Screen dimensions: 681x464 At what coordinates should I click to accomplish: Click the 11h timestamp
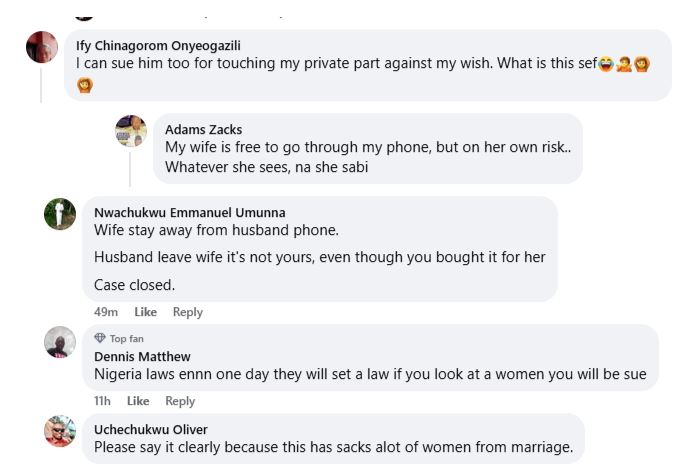click(x=102, y=401)
